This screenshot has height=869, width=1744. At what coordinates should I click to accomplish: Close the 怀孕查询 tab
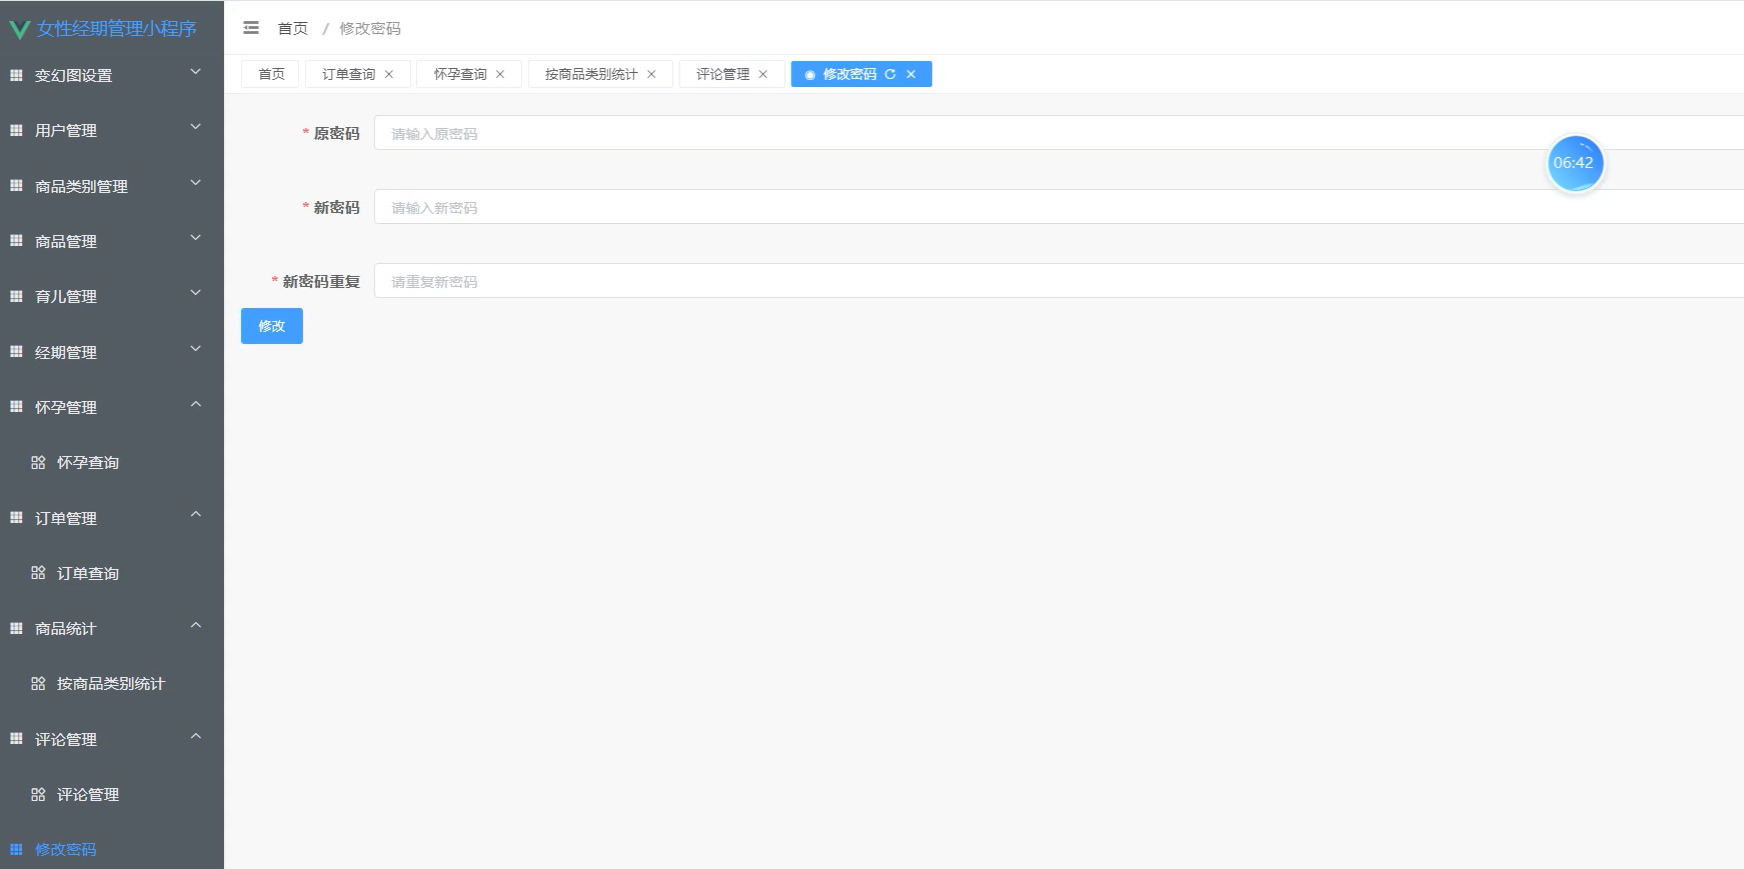point(500,74)
